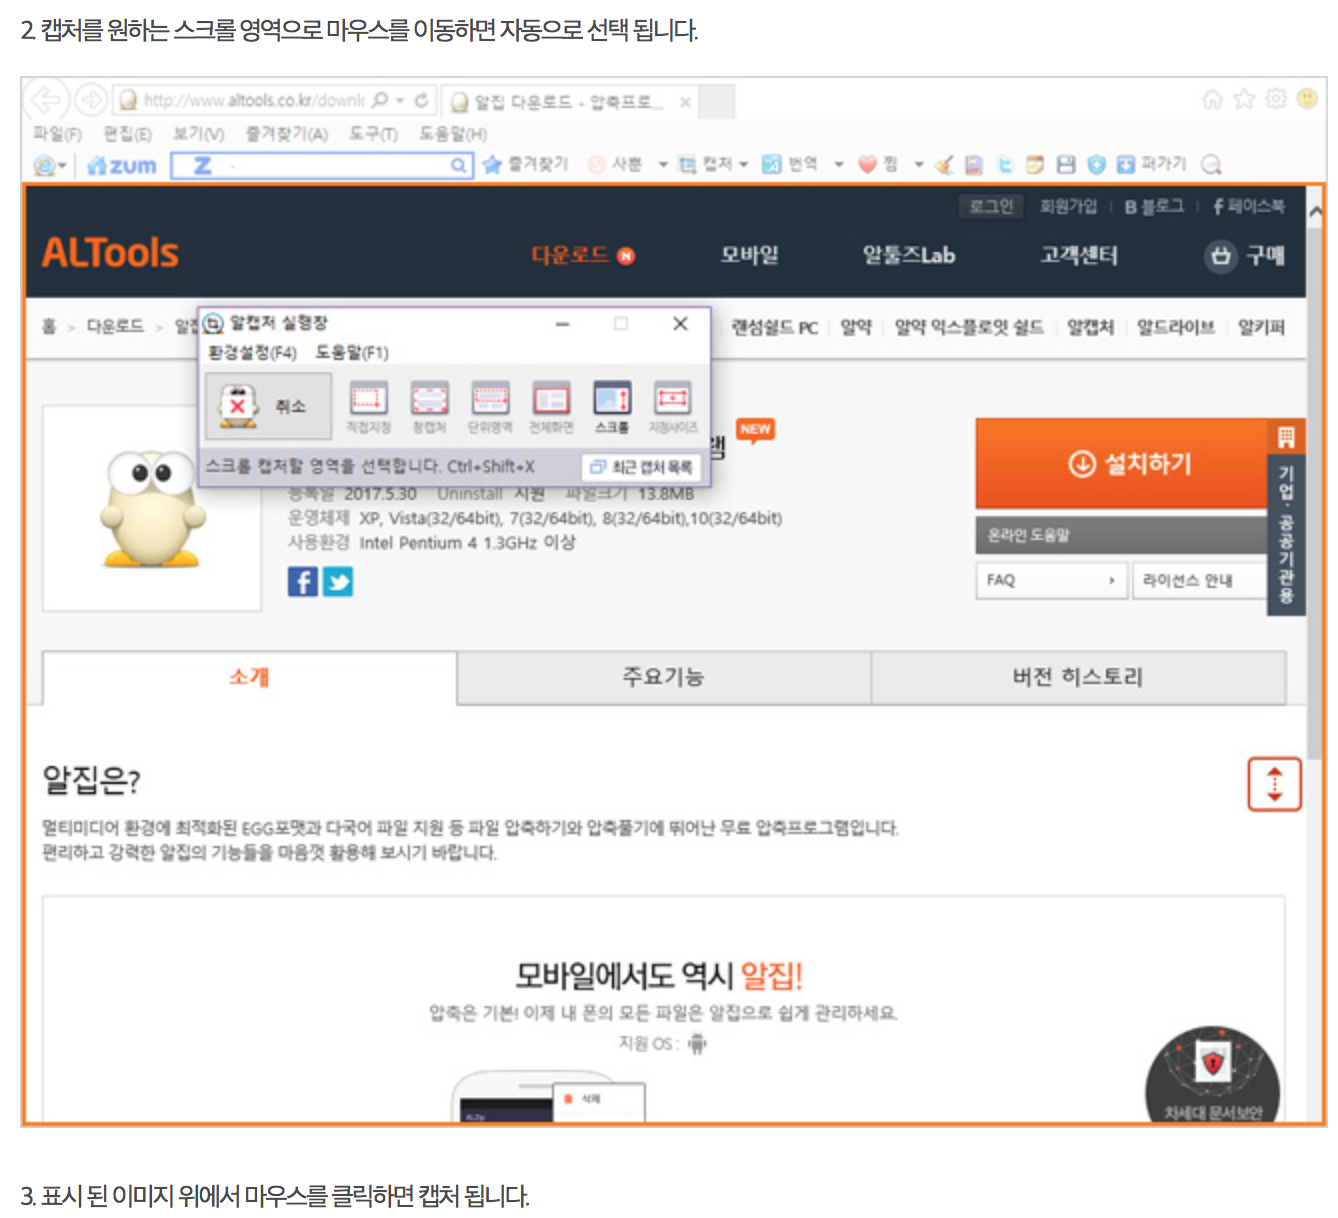Open favorites via the star icon
This screenshot has width=1338, height=1218.
pos(1244,99)
